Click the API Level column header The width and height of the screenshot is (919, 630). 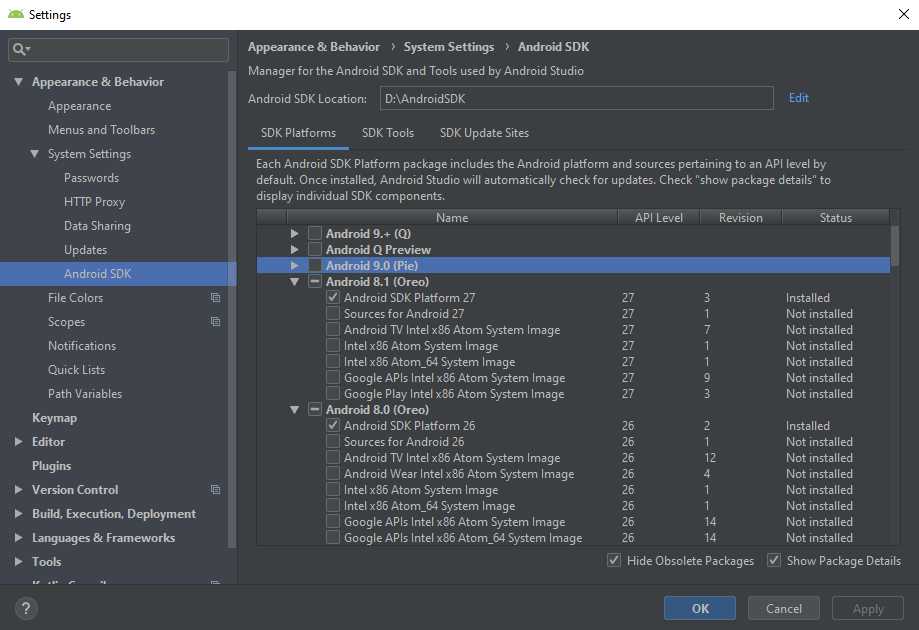[x=659, y=217]
